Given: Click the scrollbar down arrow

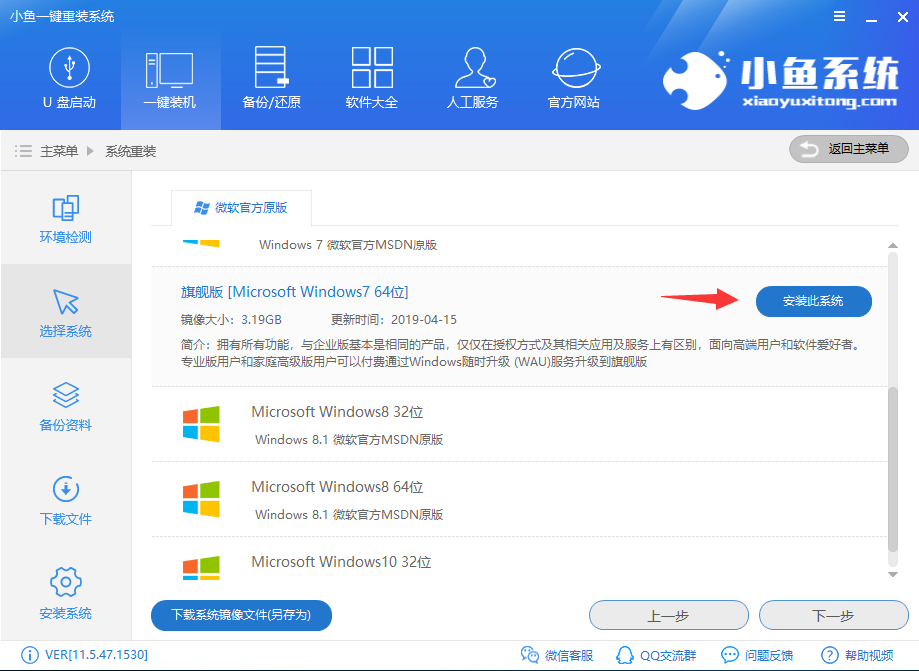Looking at the screenshot, I should pos(893,574).
